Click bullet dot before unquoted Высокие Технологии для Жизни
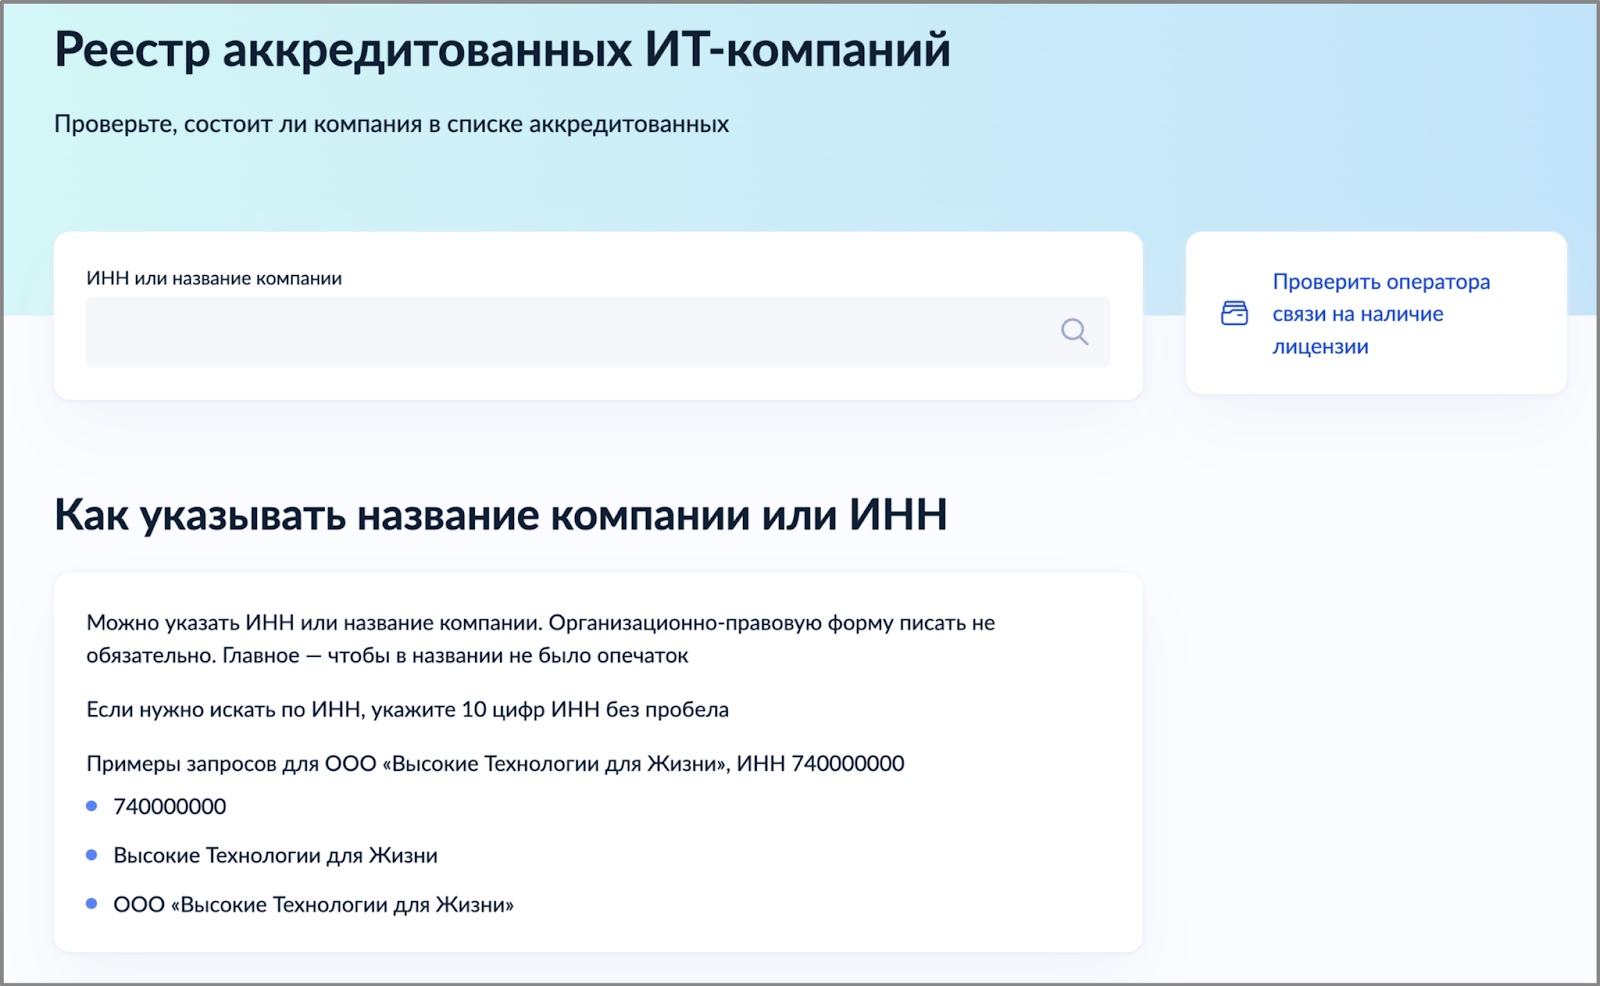This screenshot has width=1600, height=986. pyautogui.click(x=92, y=855)
